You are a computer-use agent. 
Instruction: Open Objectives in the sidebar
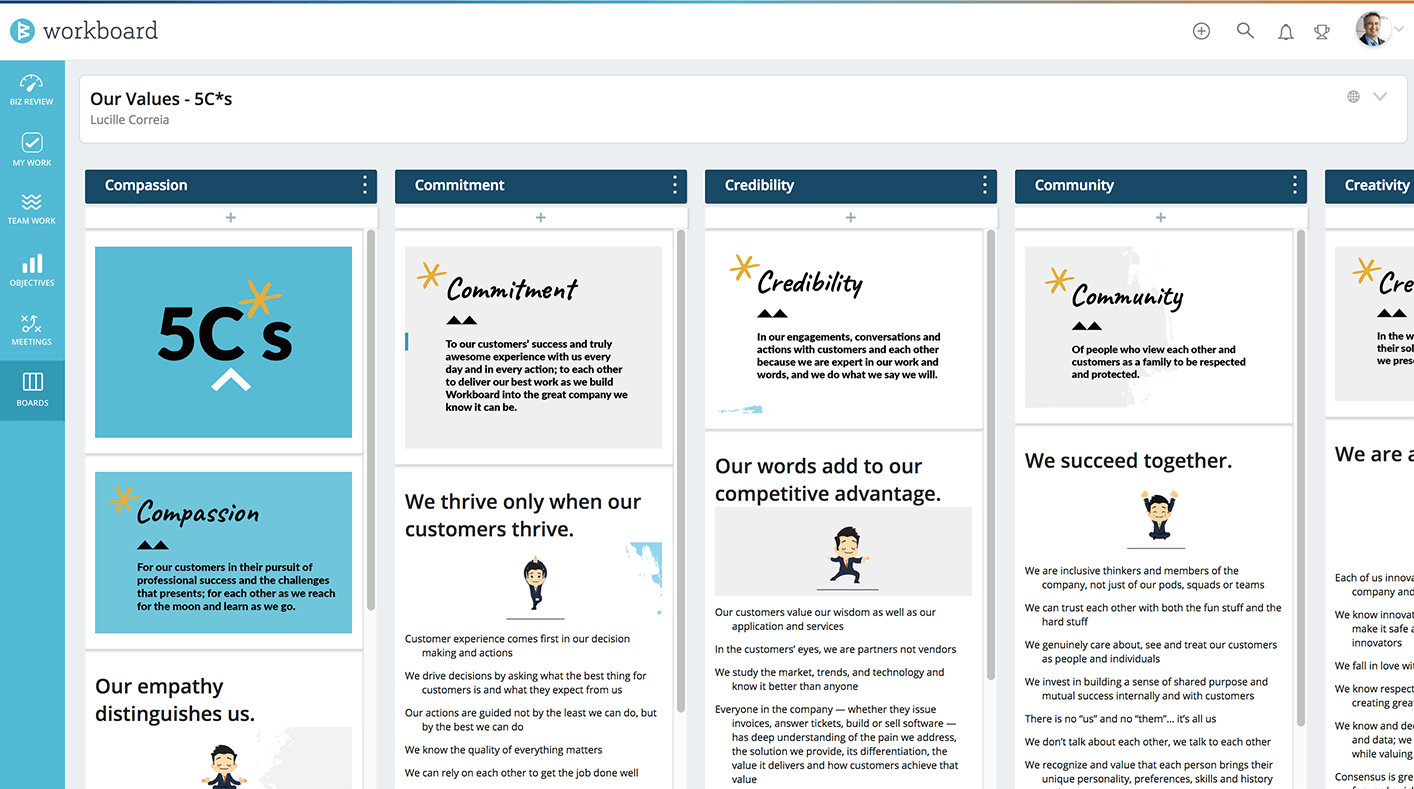(32, 270)
